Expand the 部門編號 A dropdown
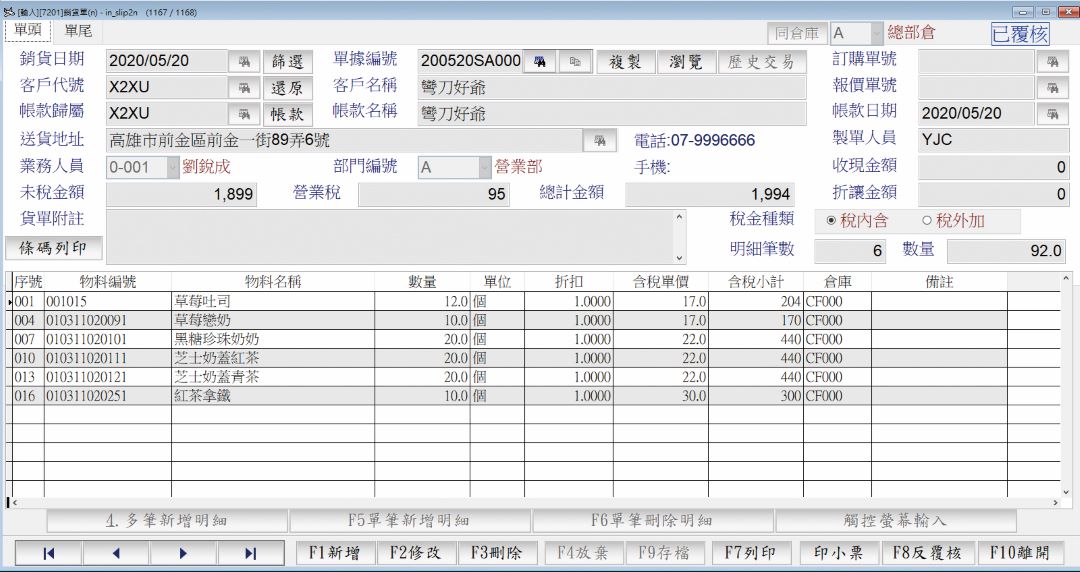The width and height of the screenshot is (1080, 572). [x=484, y=167]
